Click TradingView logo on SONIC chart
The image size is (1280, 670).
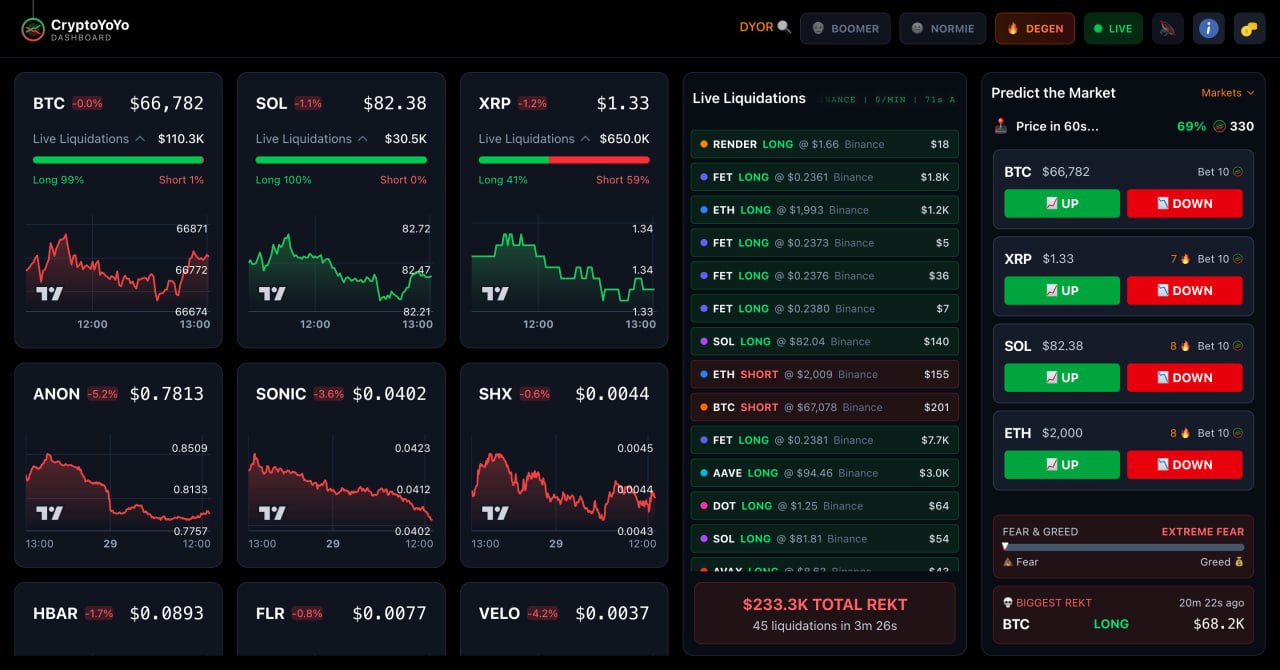[272, 512]
